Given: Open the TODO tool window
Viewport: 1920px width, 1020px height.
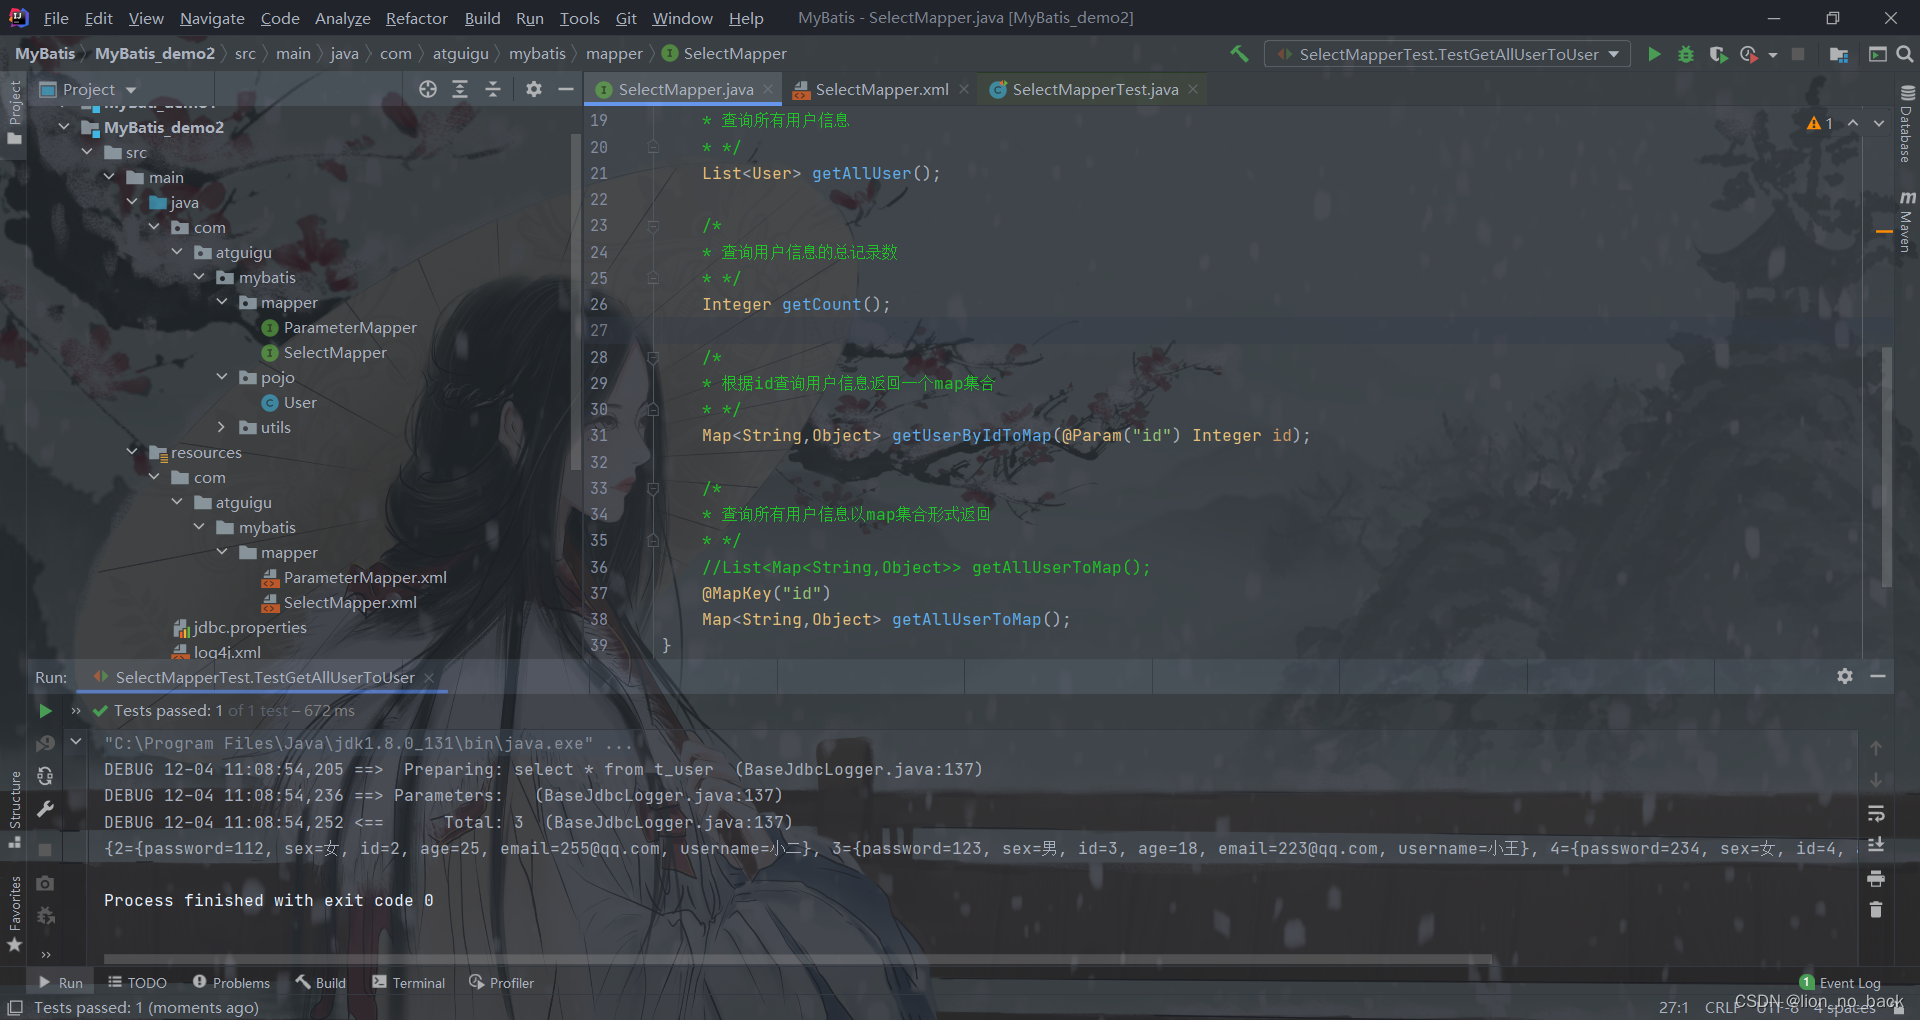Looking at the screenshot, I should (x=137, y=983).
